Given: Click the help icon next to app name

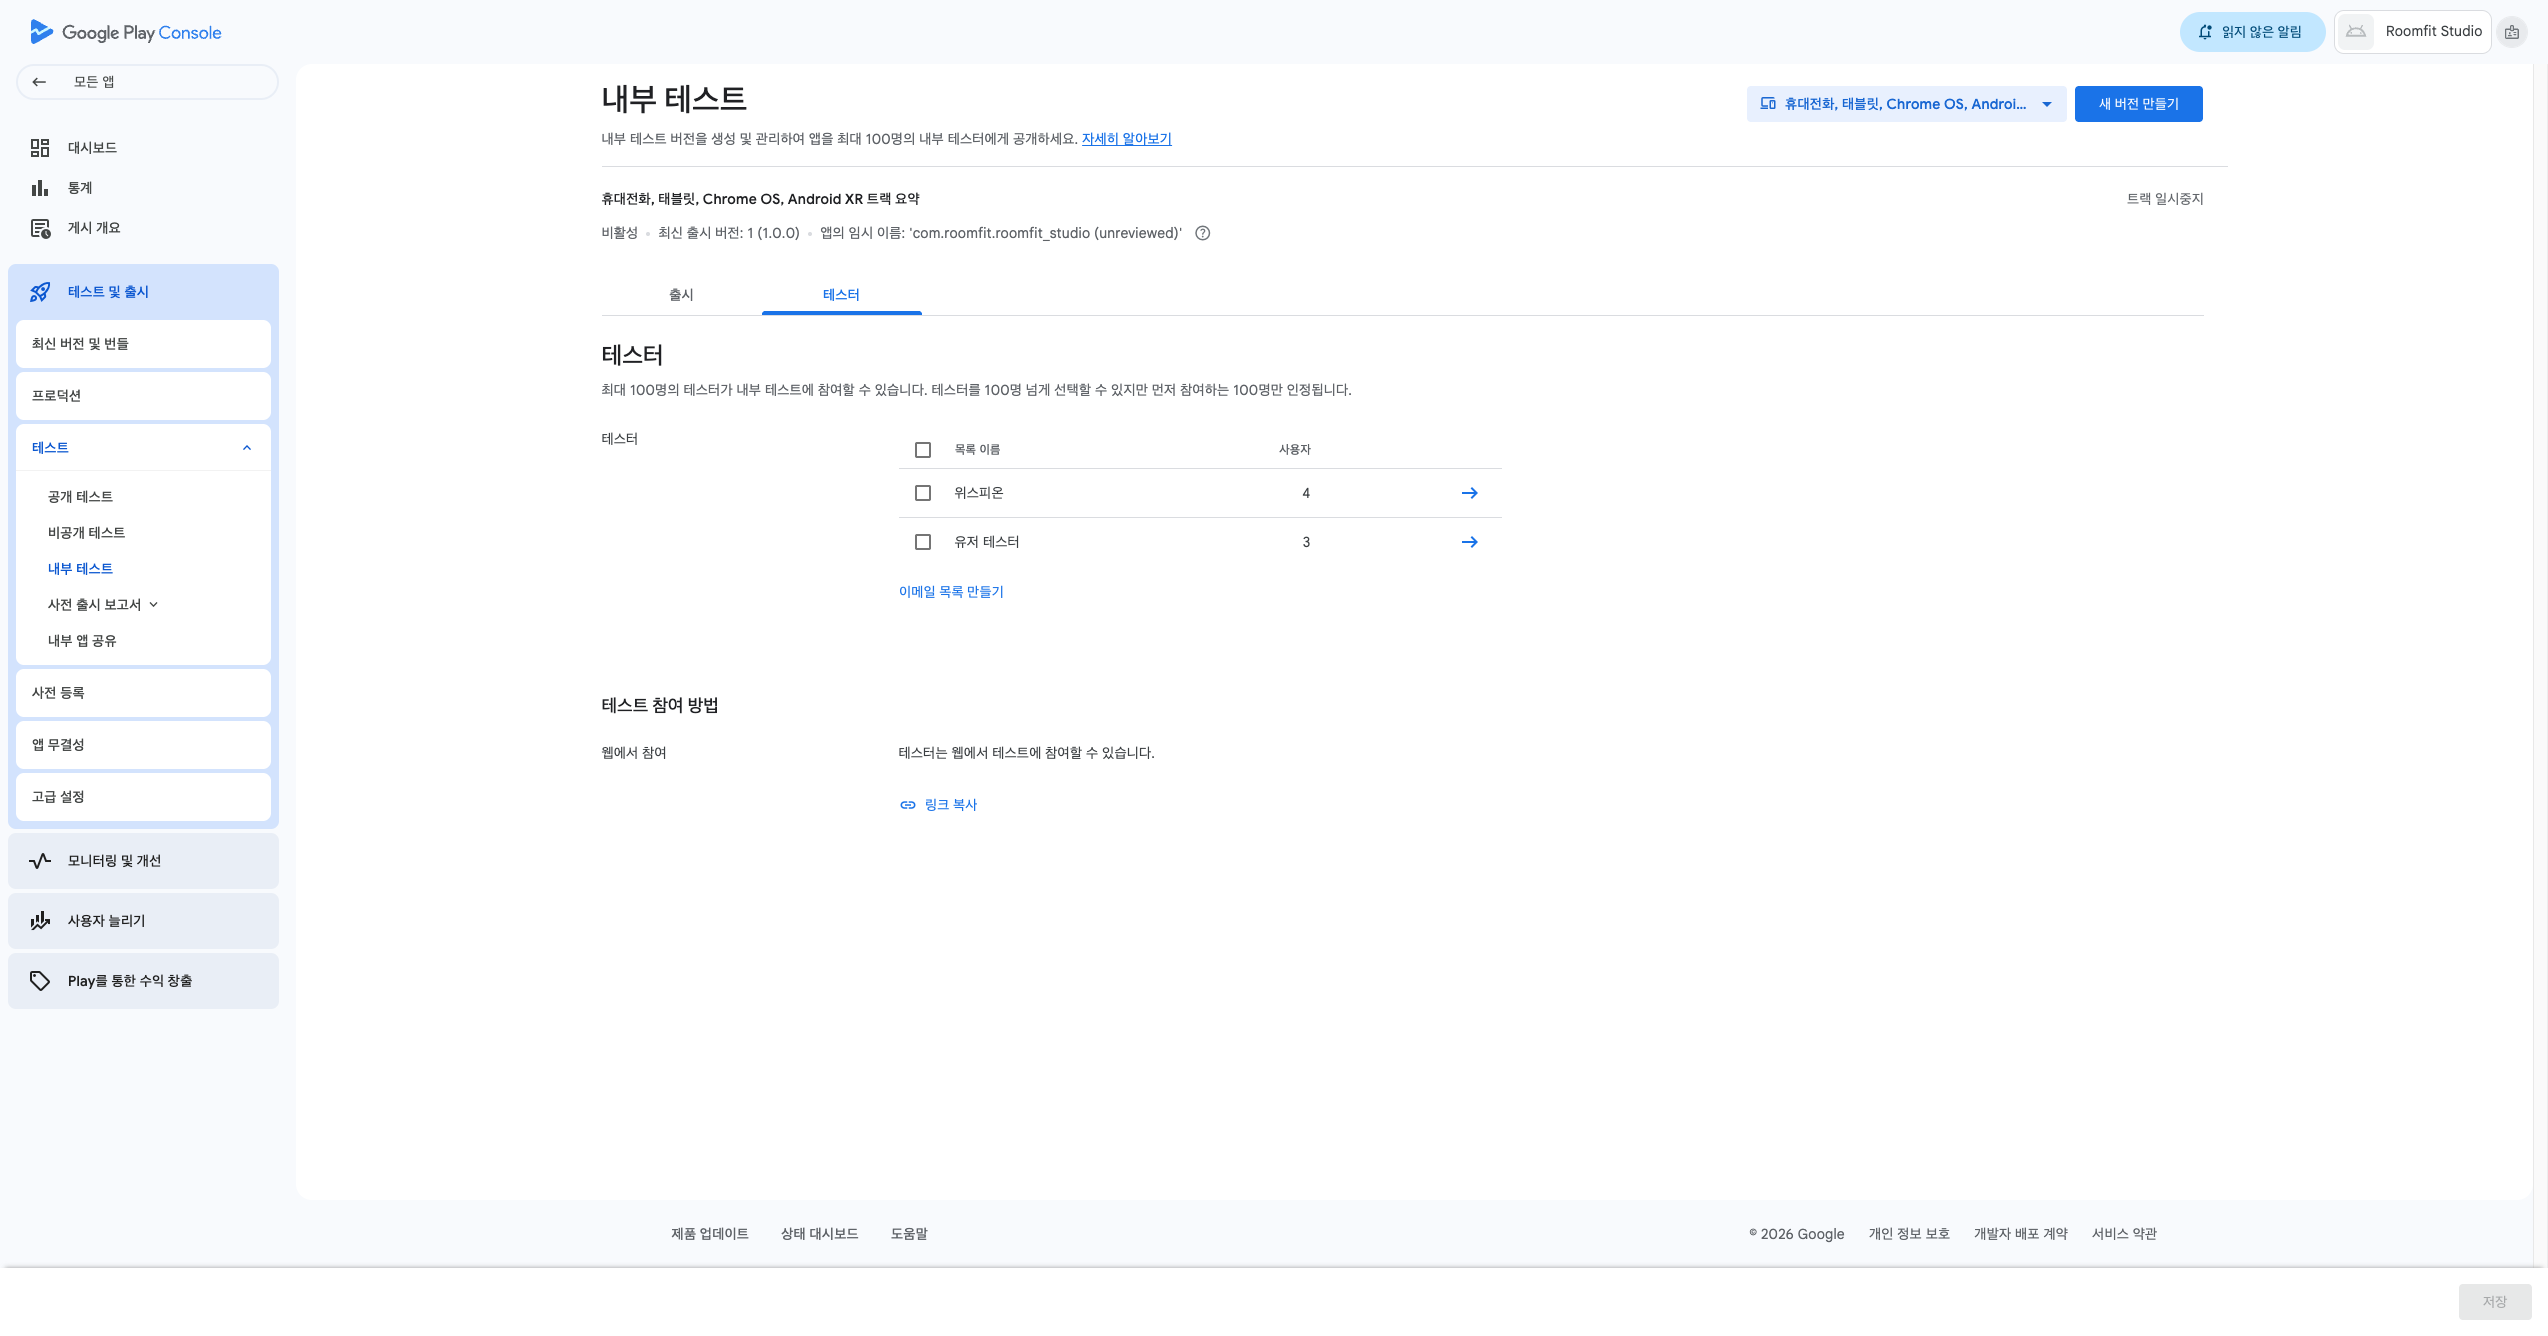Looking at the screenshot, I should 1203,233.
